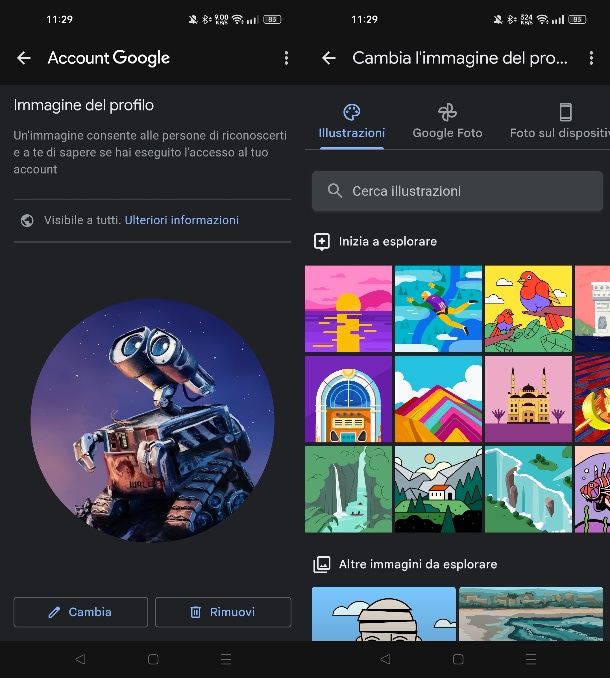The height and width of the screenshot is (678, 610).
Task: Open the Ulteriori informazioni link
Action: click(182, 220)
